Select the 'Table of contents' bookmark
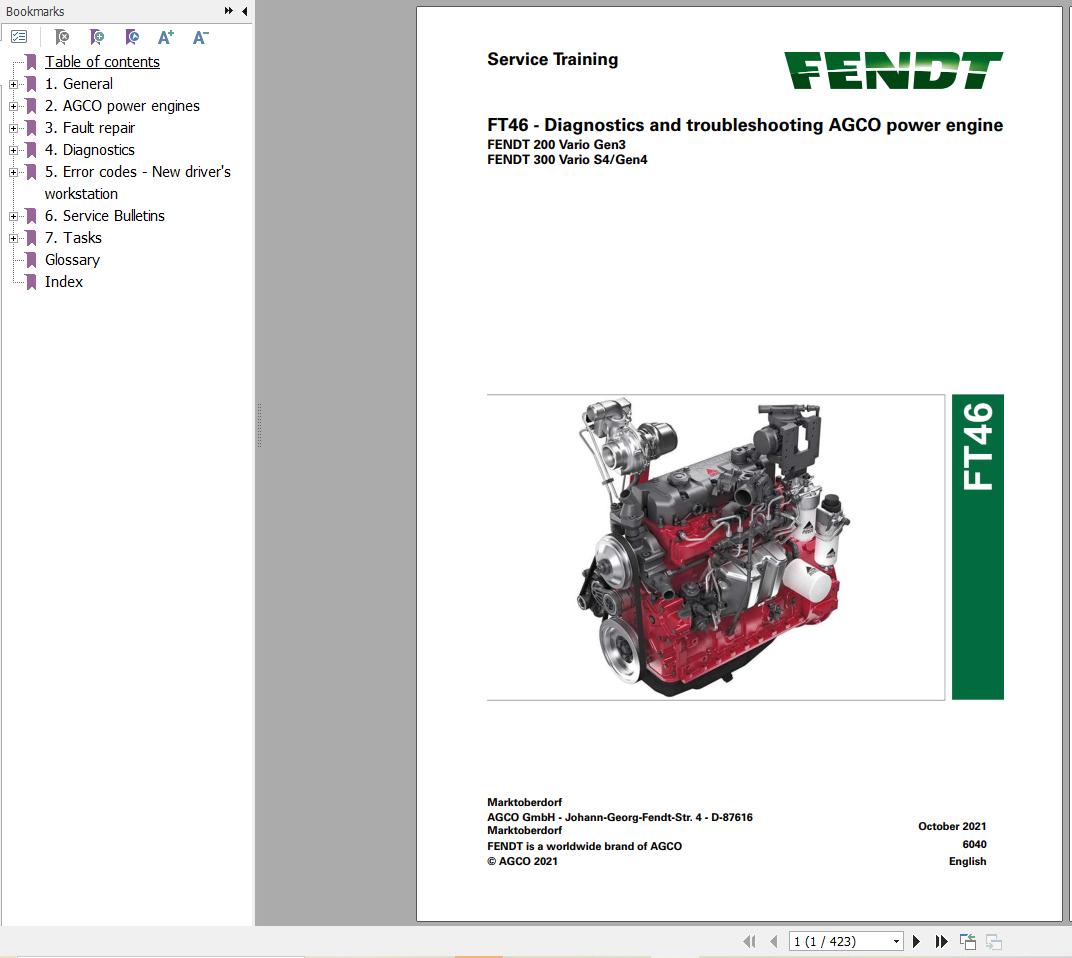 pos(102,61)
